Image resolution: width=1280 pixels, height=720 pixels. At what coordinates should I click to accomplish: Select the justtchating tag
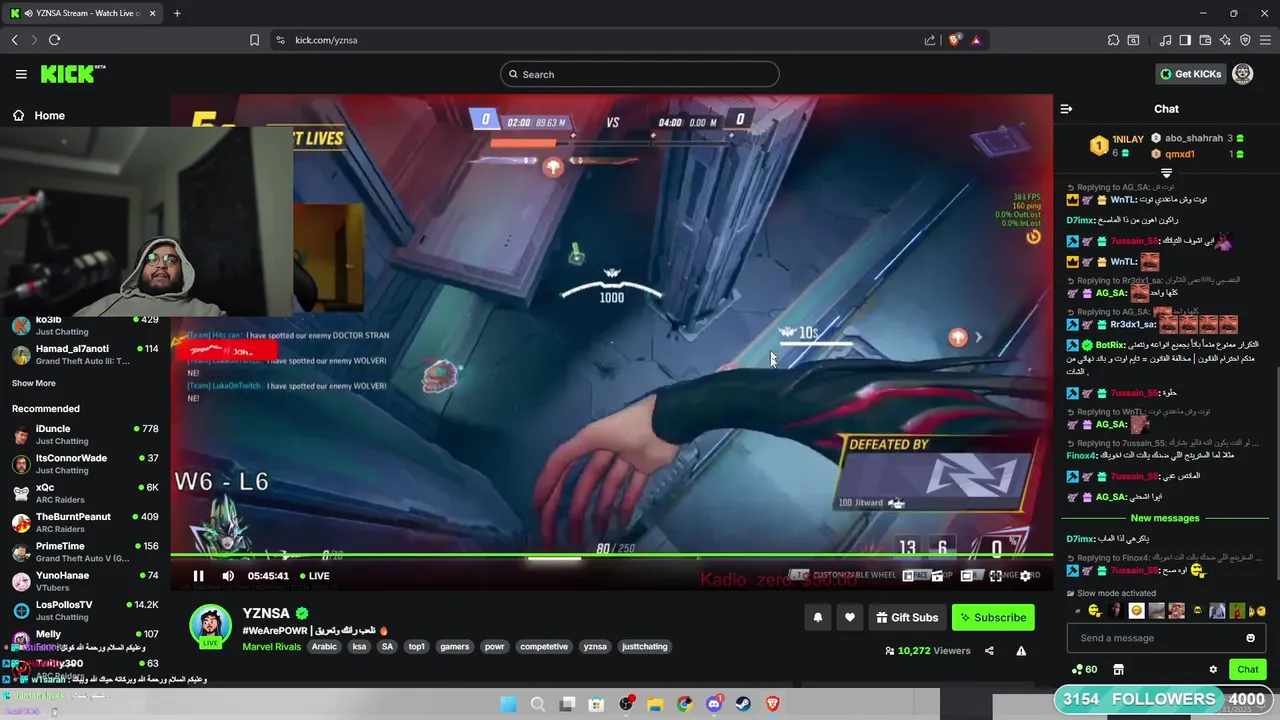pos(645,647)
